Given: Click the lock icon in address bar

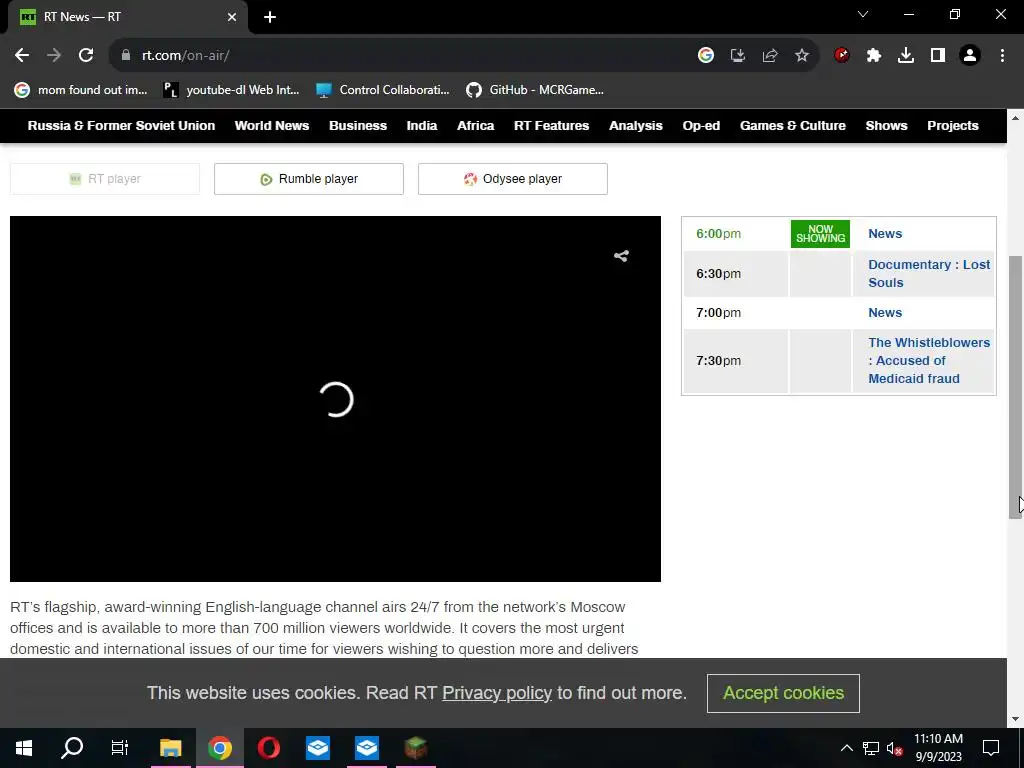Looking at the screenshot, I should pyautogui.click(x=125, y=56).
